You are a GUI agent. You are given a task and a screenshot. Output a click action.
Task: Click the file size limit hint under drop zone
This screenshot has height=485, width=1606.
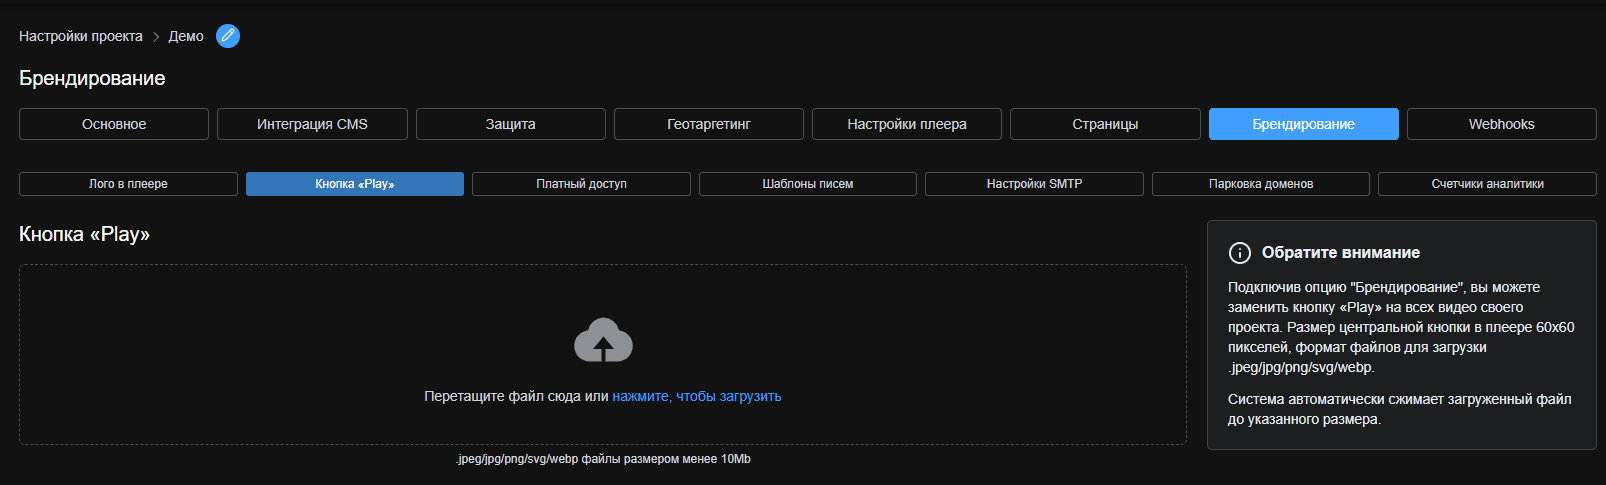(603, 459)
